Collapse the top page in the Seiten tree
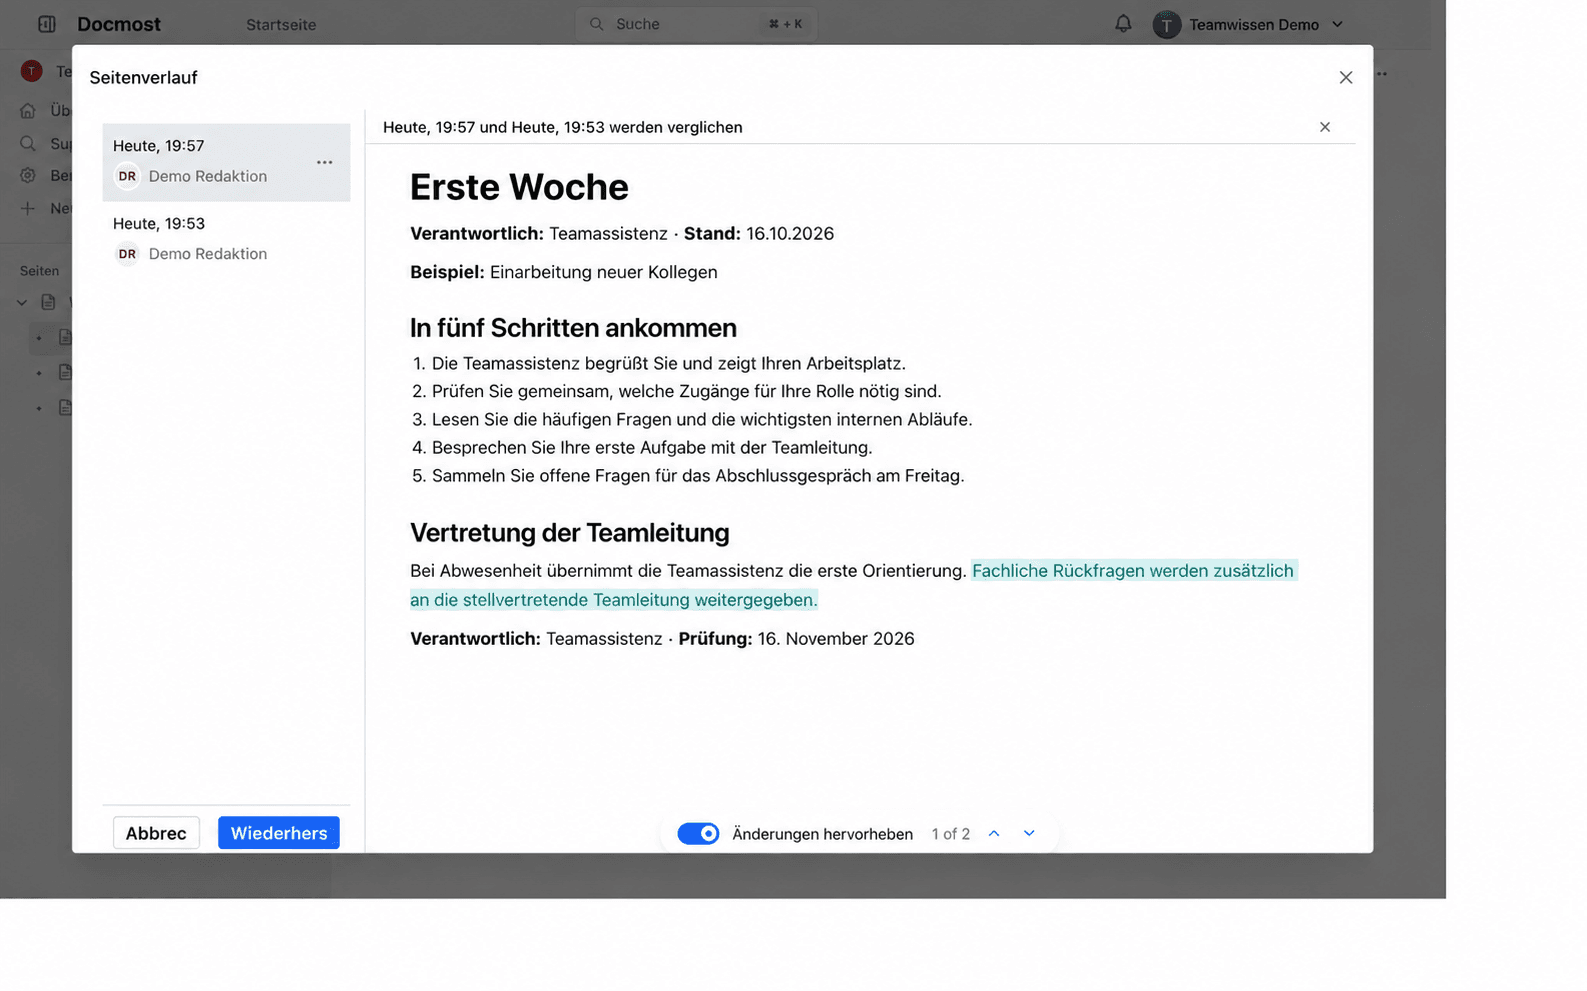This screenshot has width=1587, height=991. click(x=22, y=302)
